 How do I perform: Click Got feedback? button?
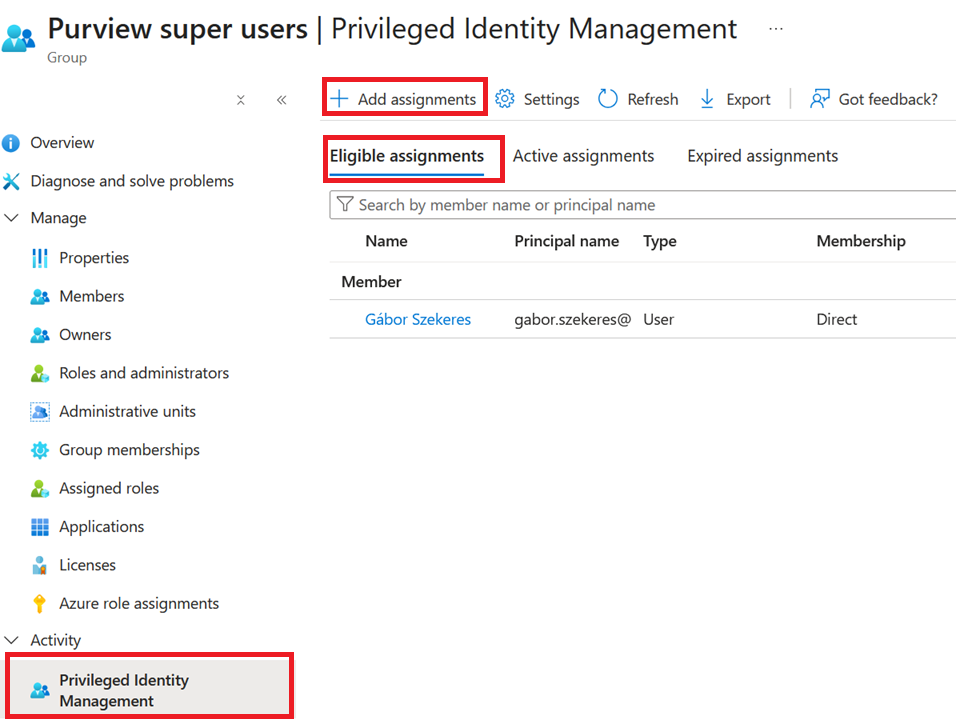pyautogui.click(x=874, y=99)
